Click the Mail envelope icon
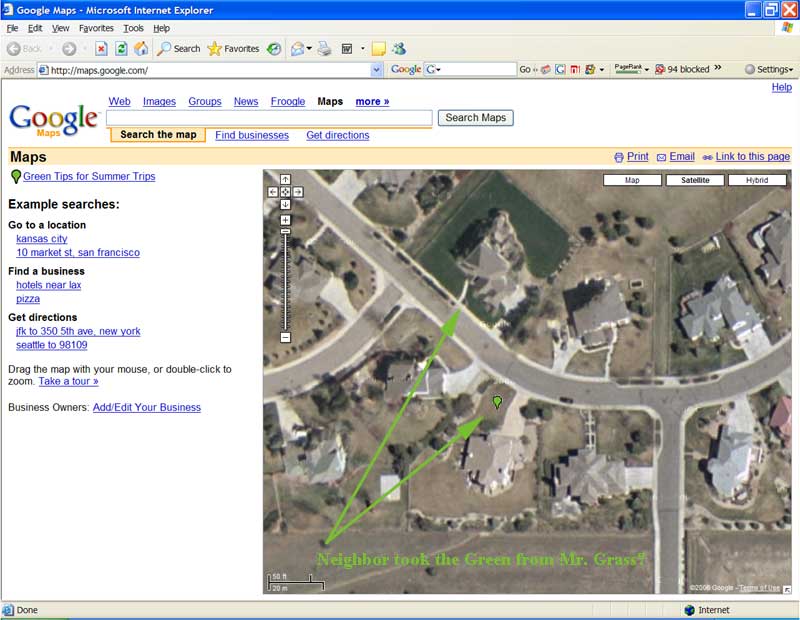This screenshot has width=800, height=620. coord(297,49)
